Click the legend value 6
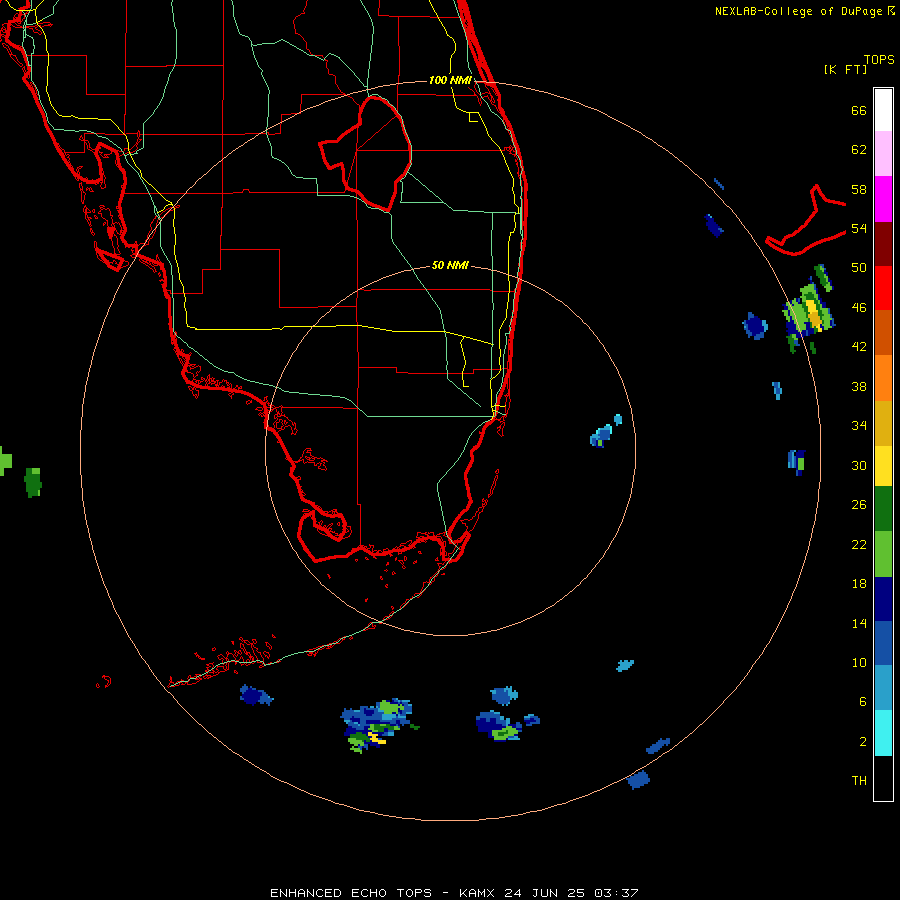This screenshot has height=900, width=900. point(863,701)
